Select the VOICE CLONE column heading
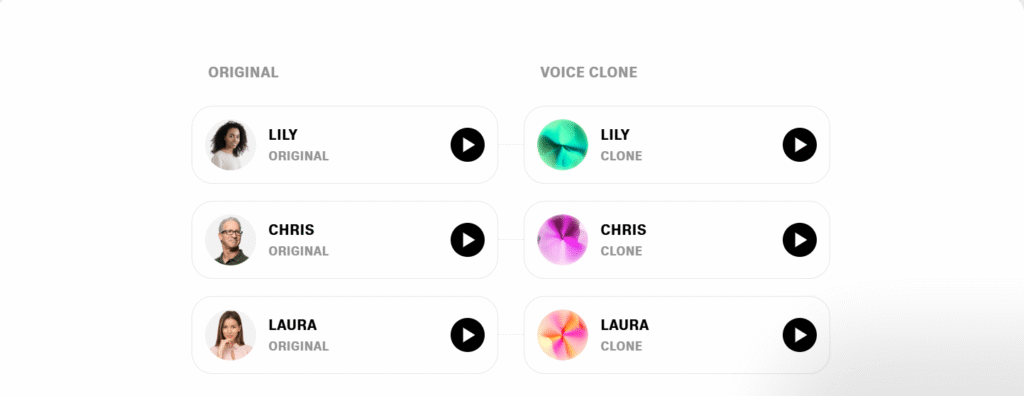Viewport: 1024px width, 396px height. (588, 73)
